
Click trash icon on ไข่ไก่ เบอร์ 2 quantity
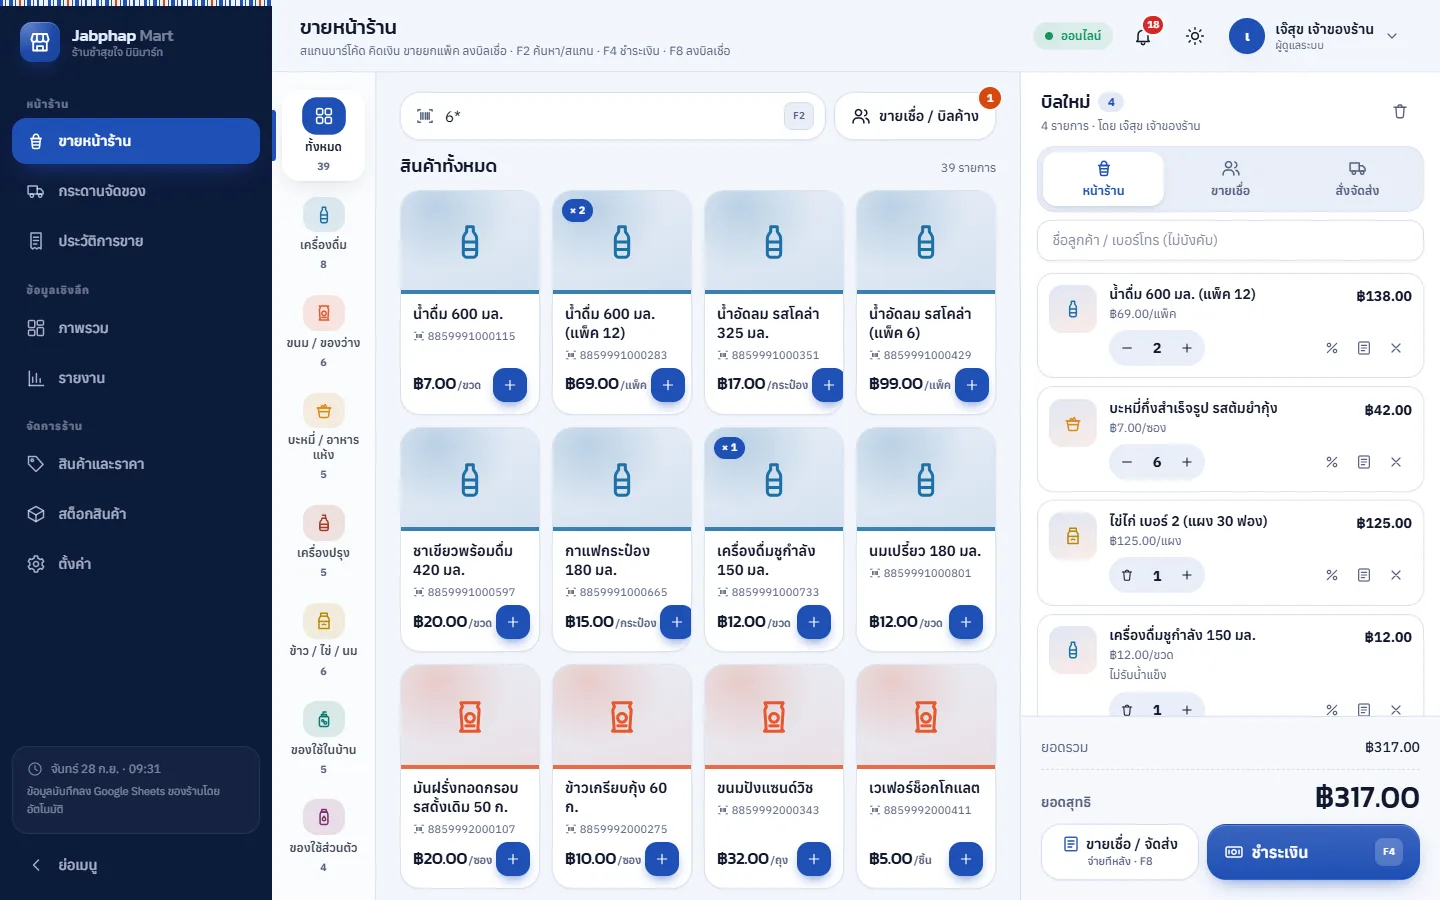pos(1127,575)
